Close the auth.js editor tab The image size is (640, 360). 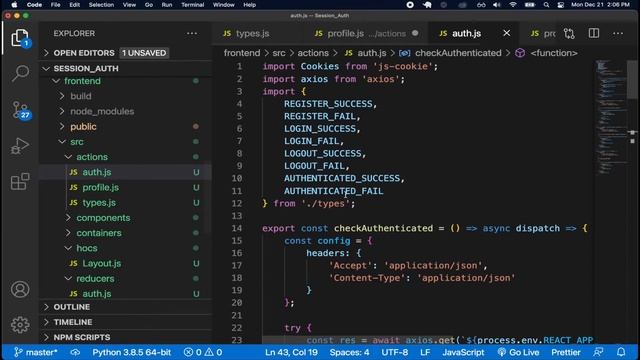[x=507, y=33]
